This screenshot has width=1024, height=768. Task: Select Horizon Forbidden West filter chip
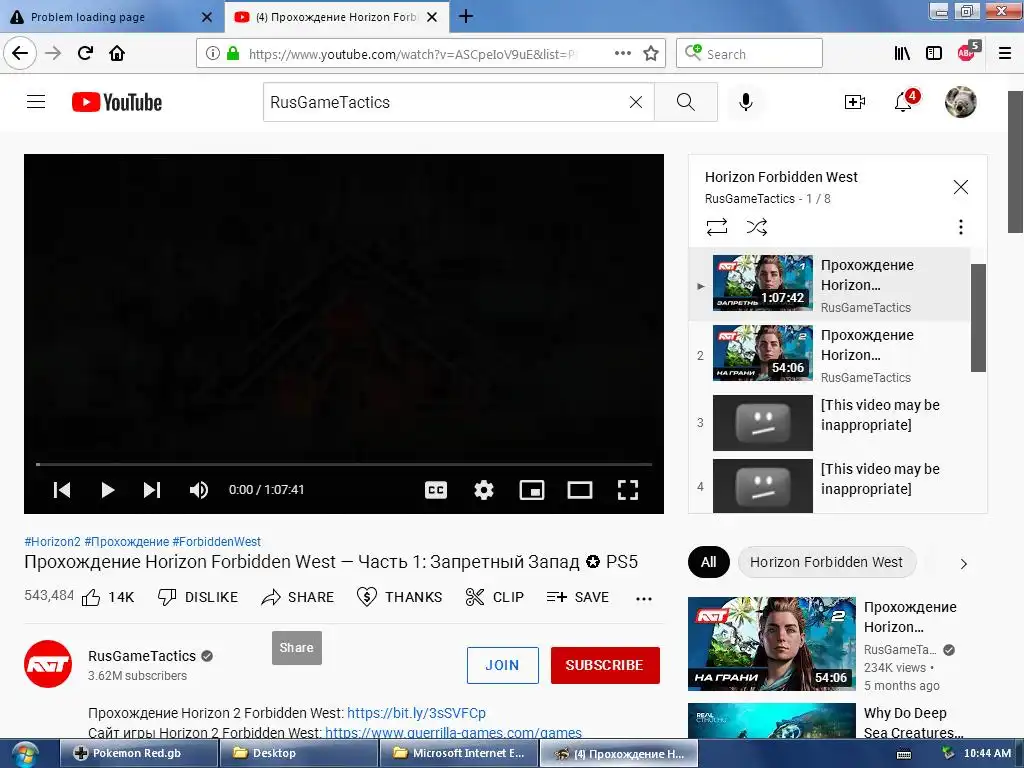[826, 562]
